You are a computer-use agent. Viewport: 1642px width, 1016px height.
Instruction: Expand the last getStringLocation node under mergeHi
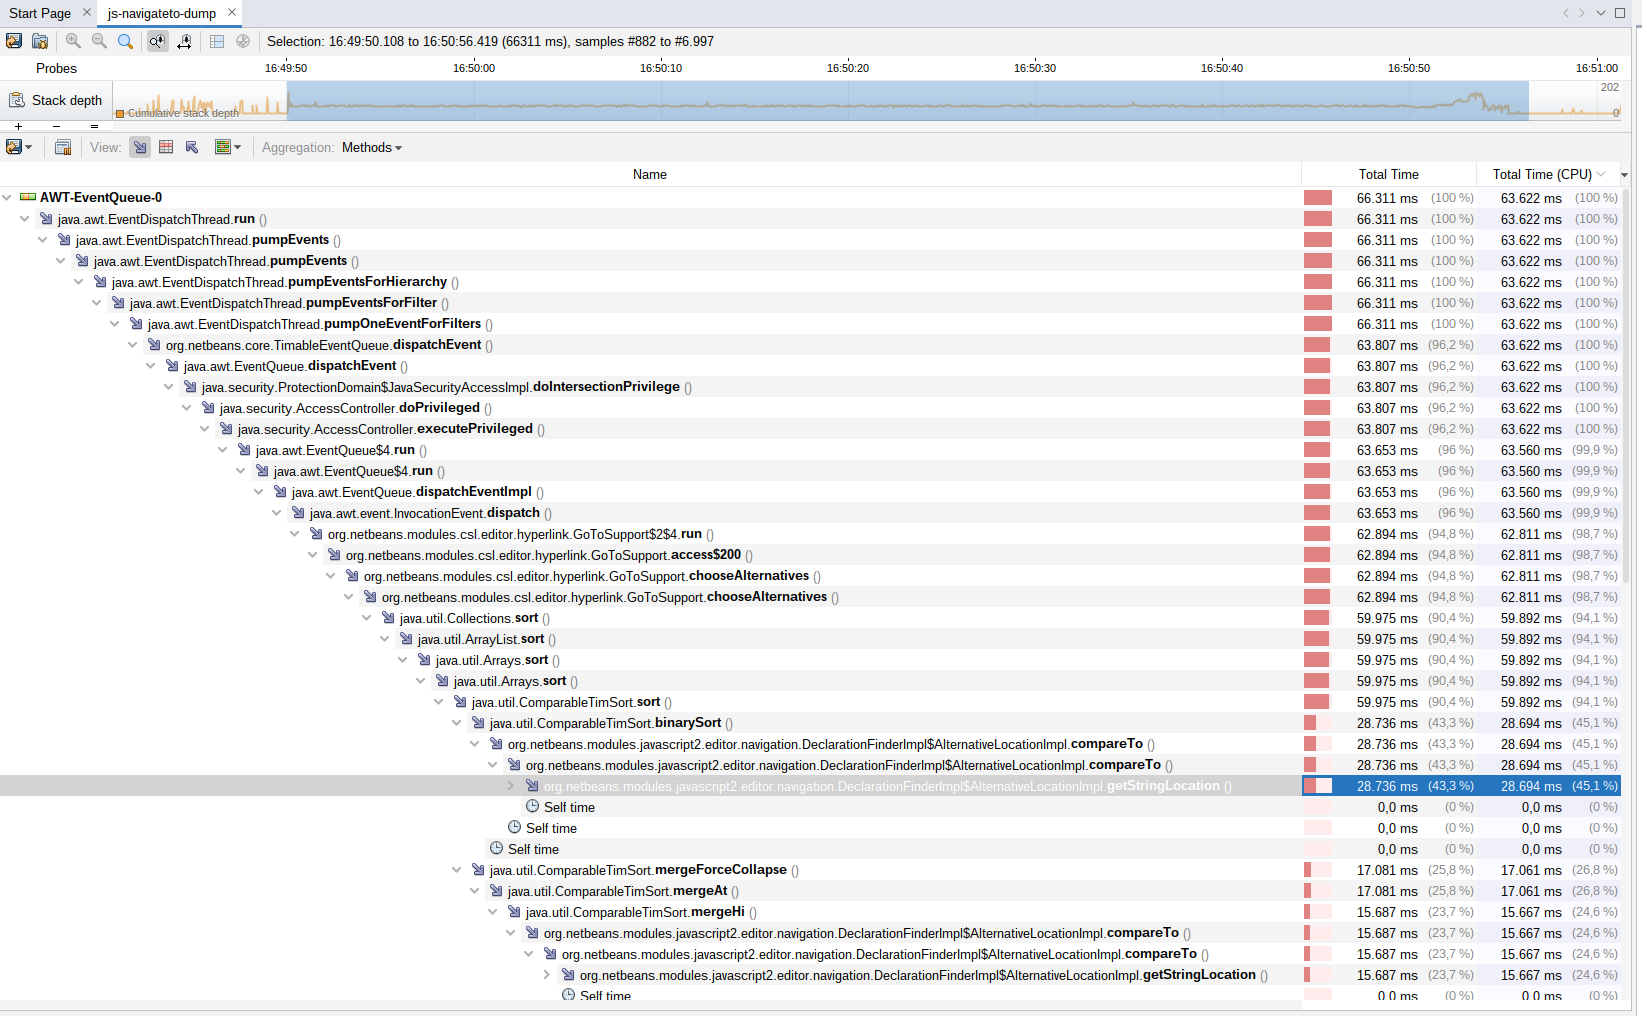click(547, 975)
